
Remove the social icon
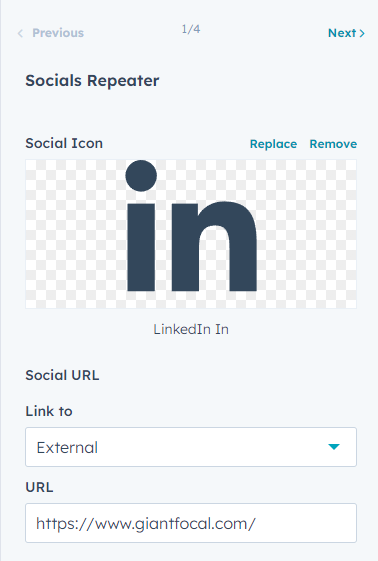tap(333, 144)
